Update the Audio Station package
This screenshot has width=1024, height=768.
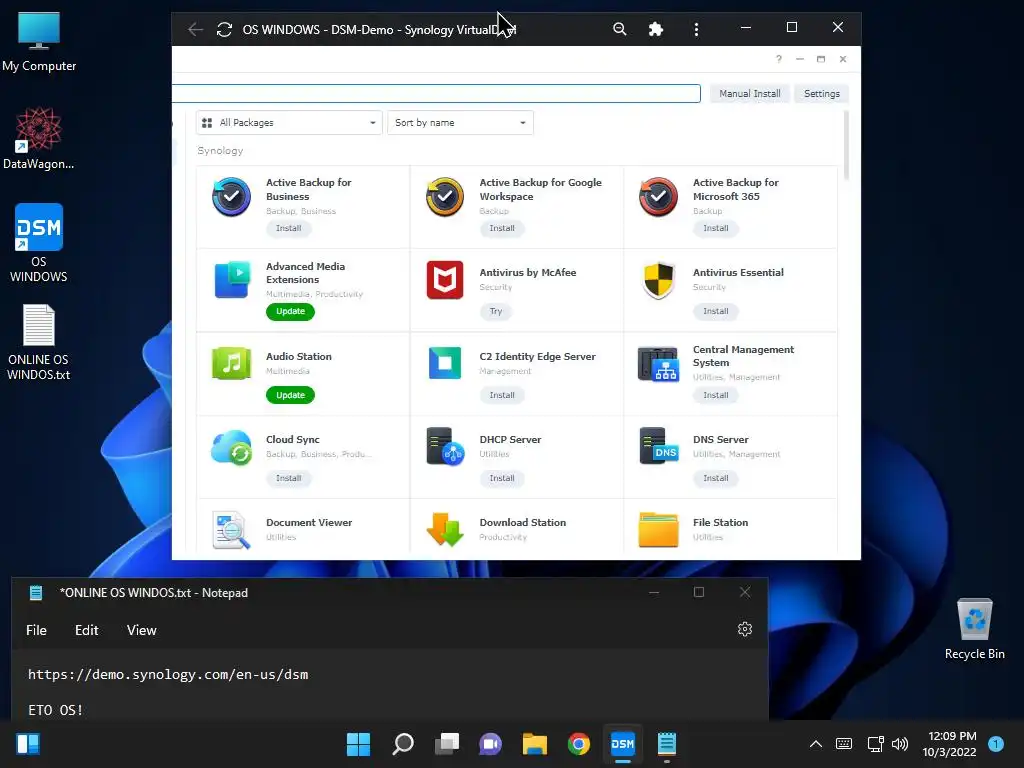point(290,395)
